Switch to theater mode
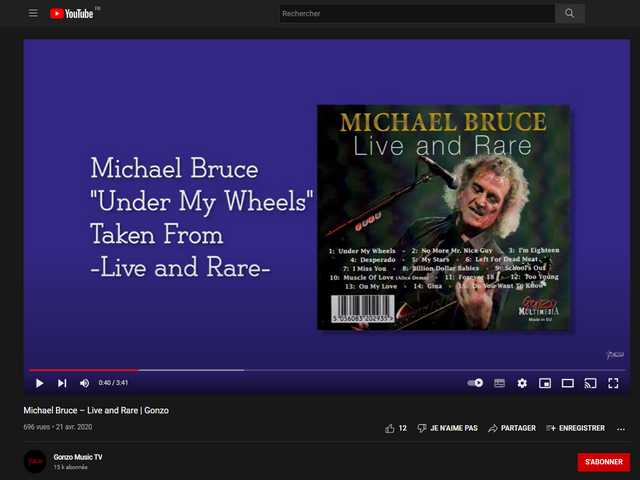The height and width of the screenshot is (480, 640). pos(567,383)
